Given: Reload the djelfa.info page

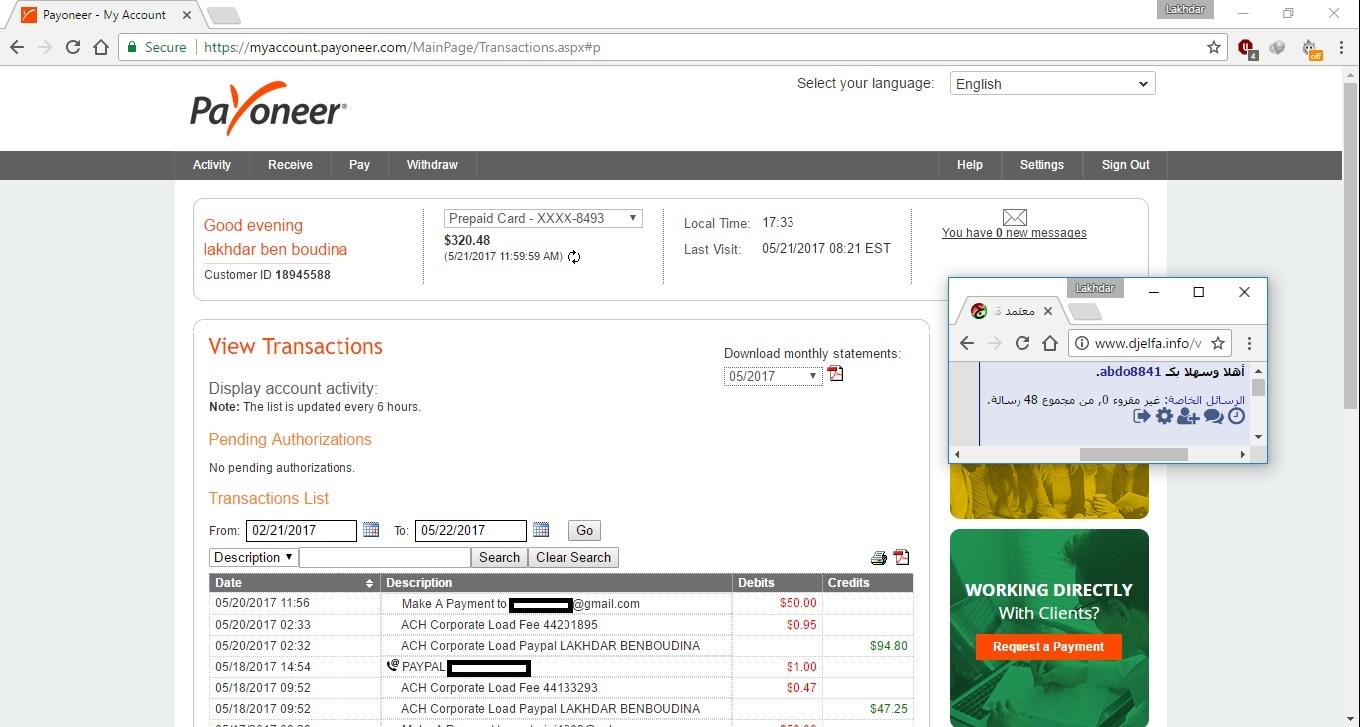Looking at the screenshot, I should tap(1022, 343).
